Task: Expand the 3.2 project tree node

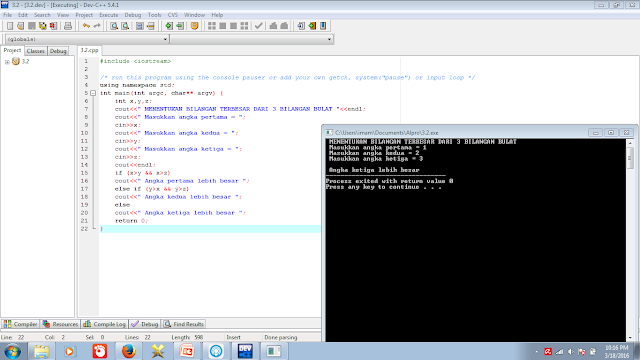Action: (x=7, y=62)
